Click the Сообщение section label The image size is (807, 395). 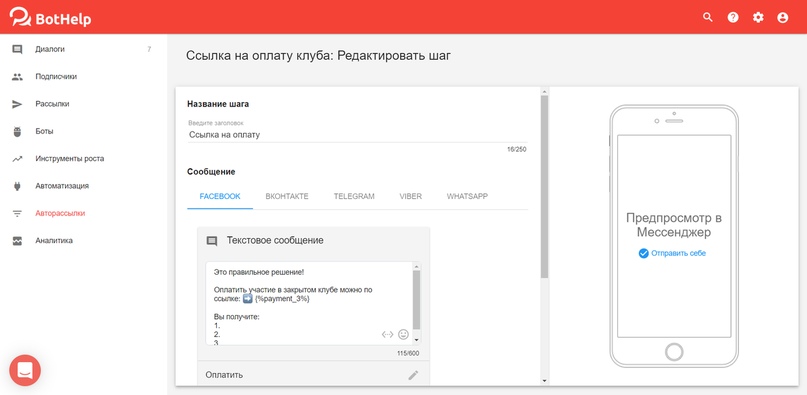coord(211,172)
